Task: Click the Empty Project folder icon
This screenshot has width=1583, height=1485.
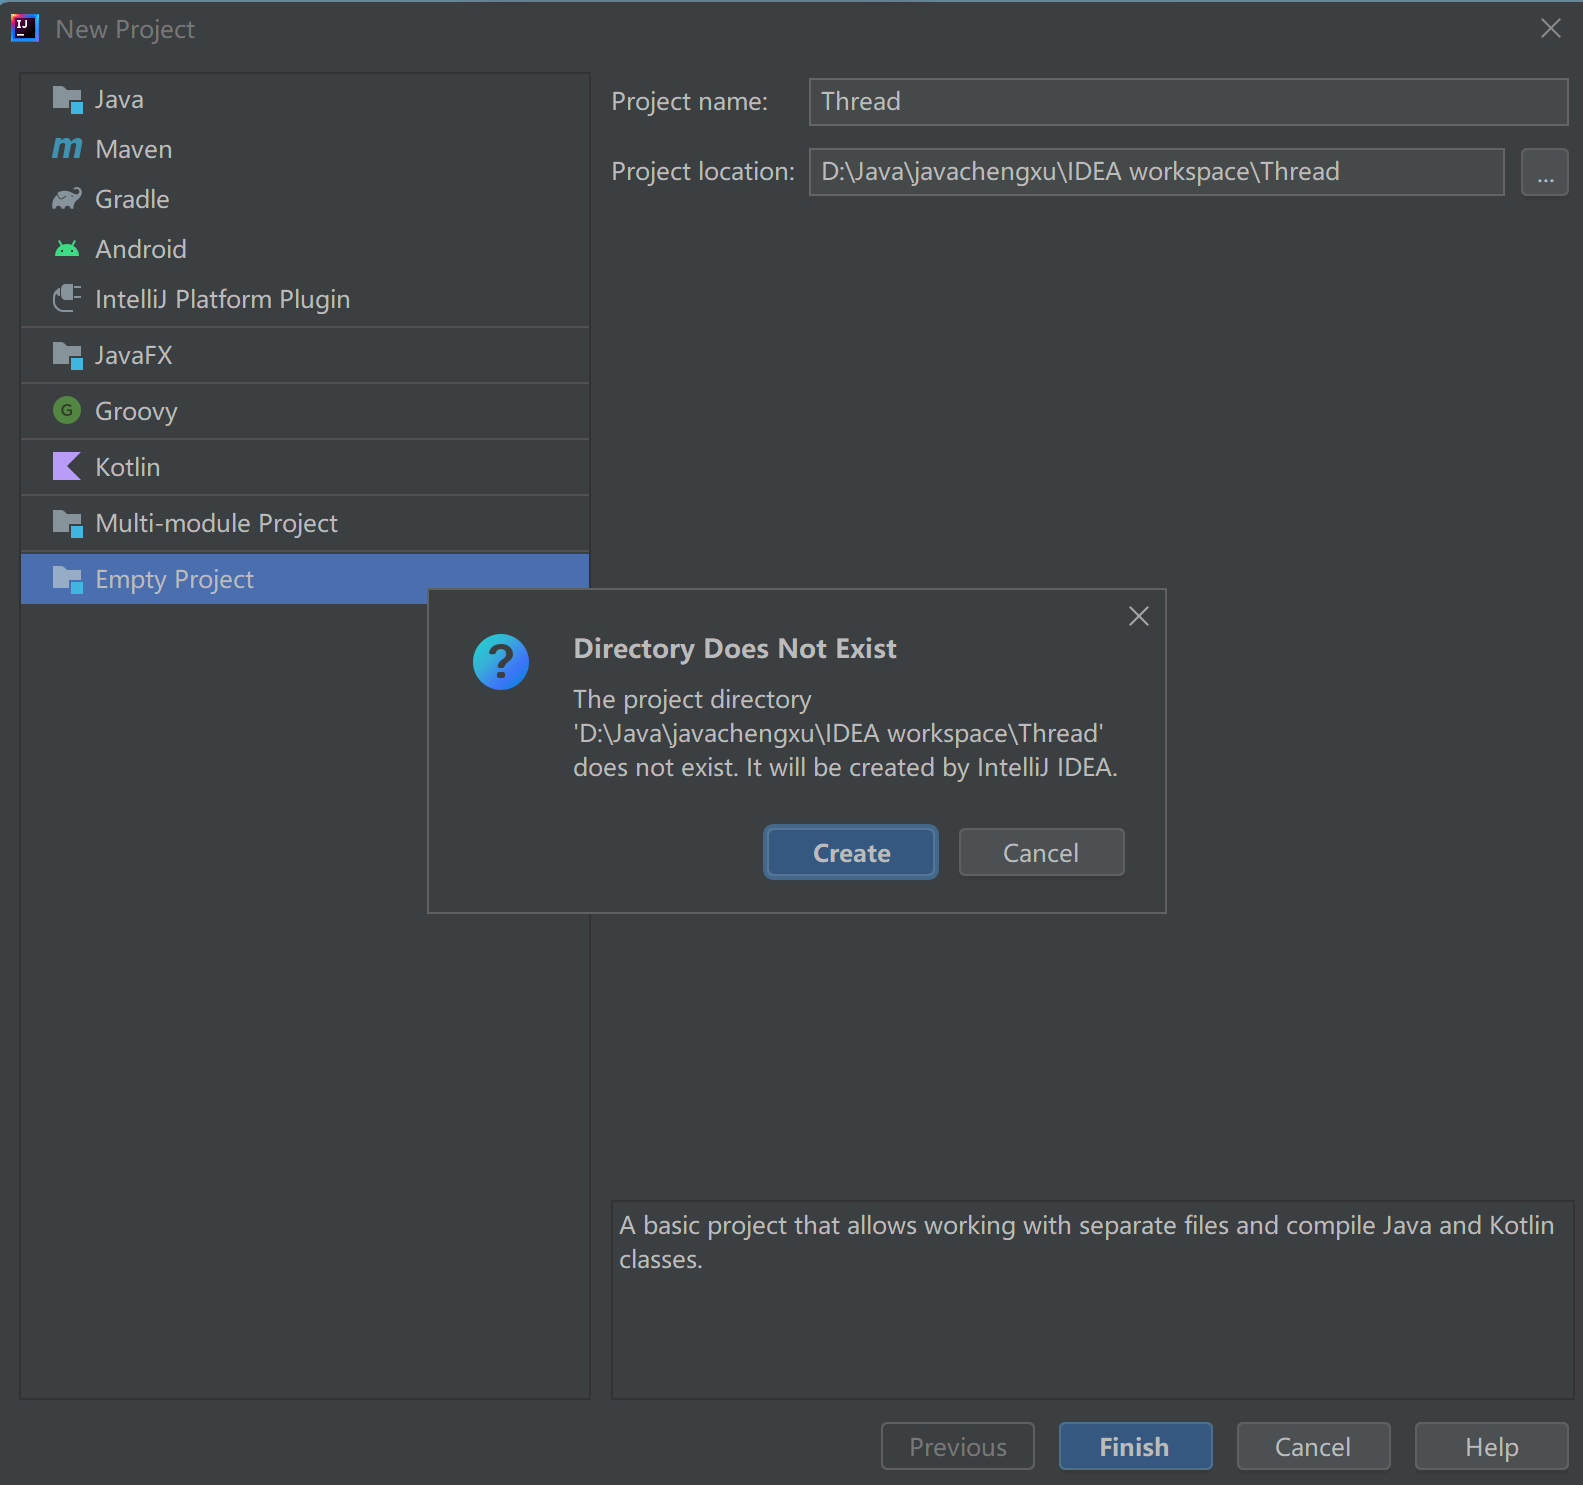Action: (67, 579)
